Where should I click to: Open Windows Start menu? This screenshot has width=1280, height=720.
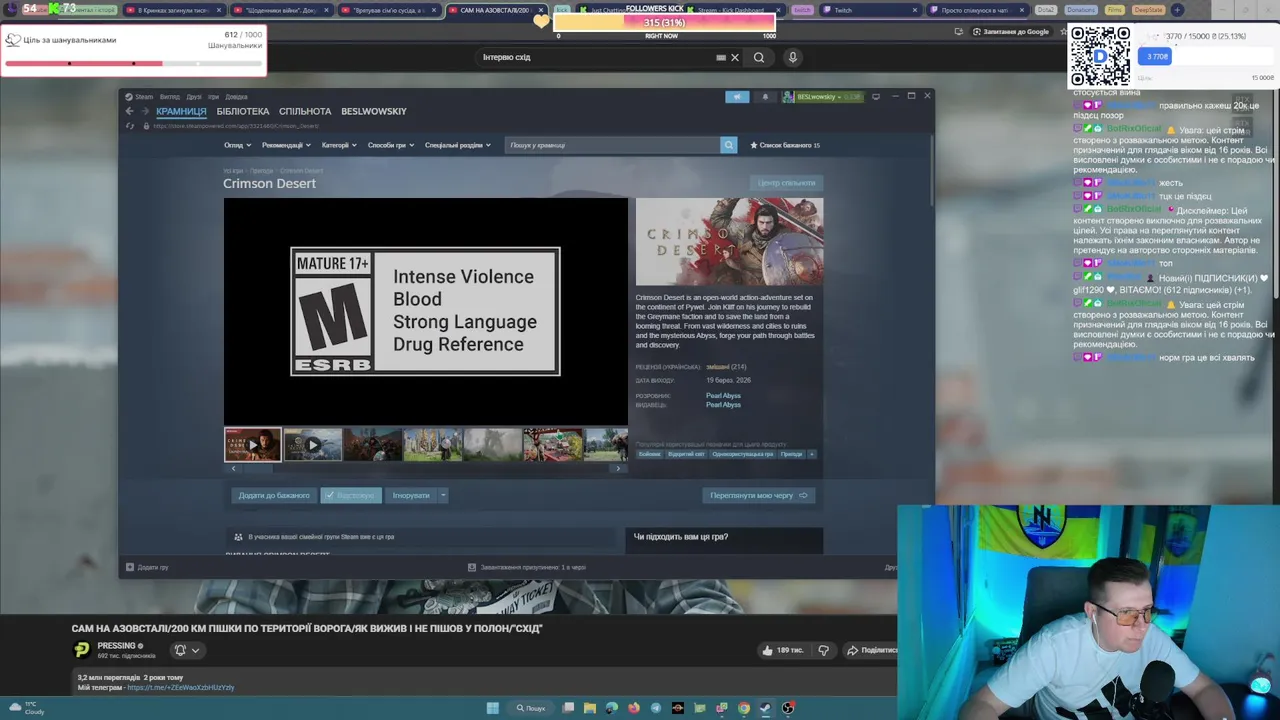tap(492, 708)
